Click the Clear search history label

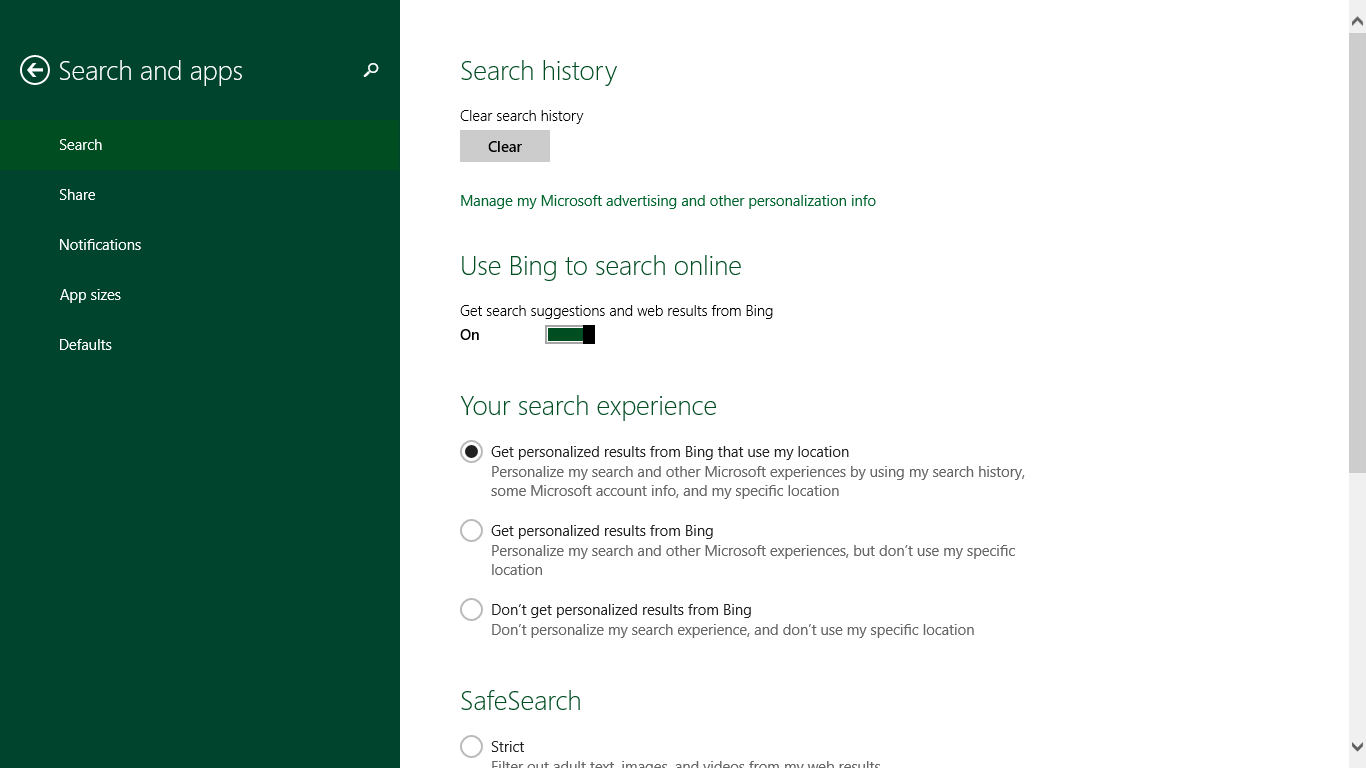click(x=521, y=116)
